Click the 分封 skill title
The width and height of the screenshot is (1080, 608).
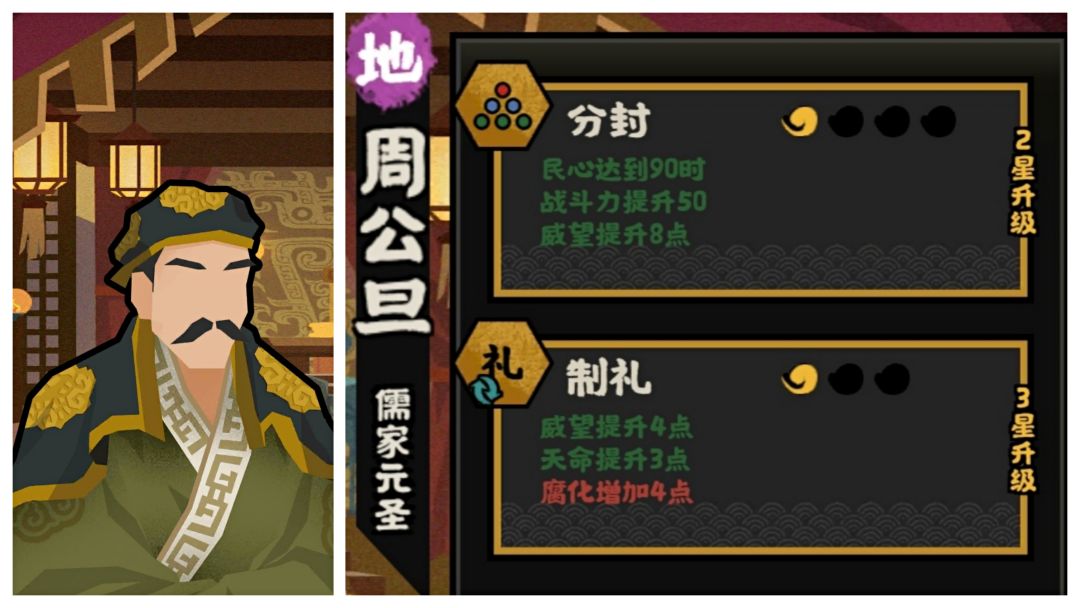609,121
